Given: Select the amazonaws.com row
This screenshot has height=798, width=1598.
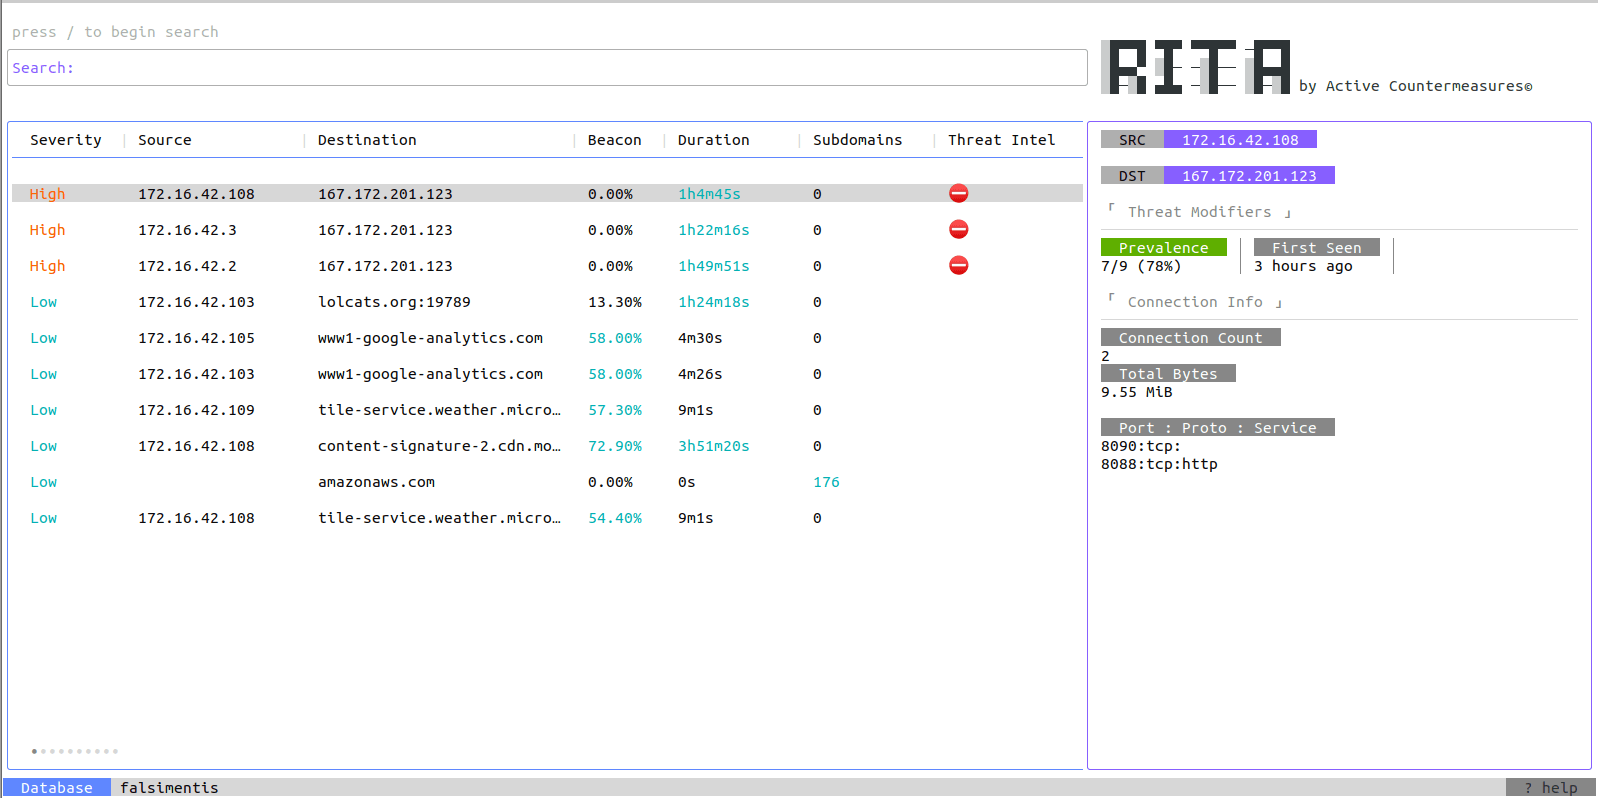Looking at the screenshot, I should [x=547, y=482].
